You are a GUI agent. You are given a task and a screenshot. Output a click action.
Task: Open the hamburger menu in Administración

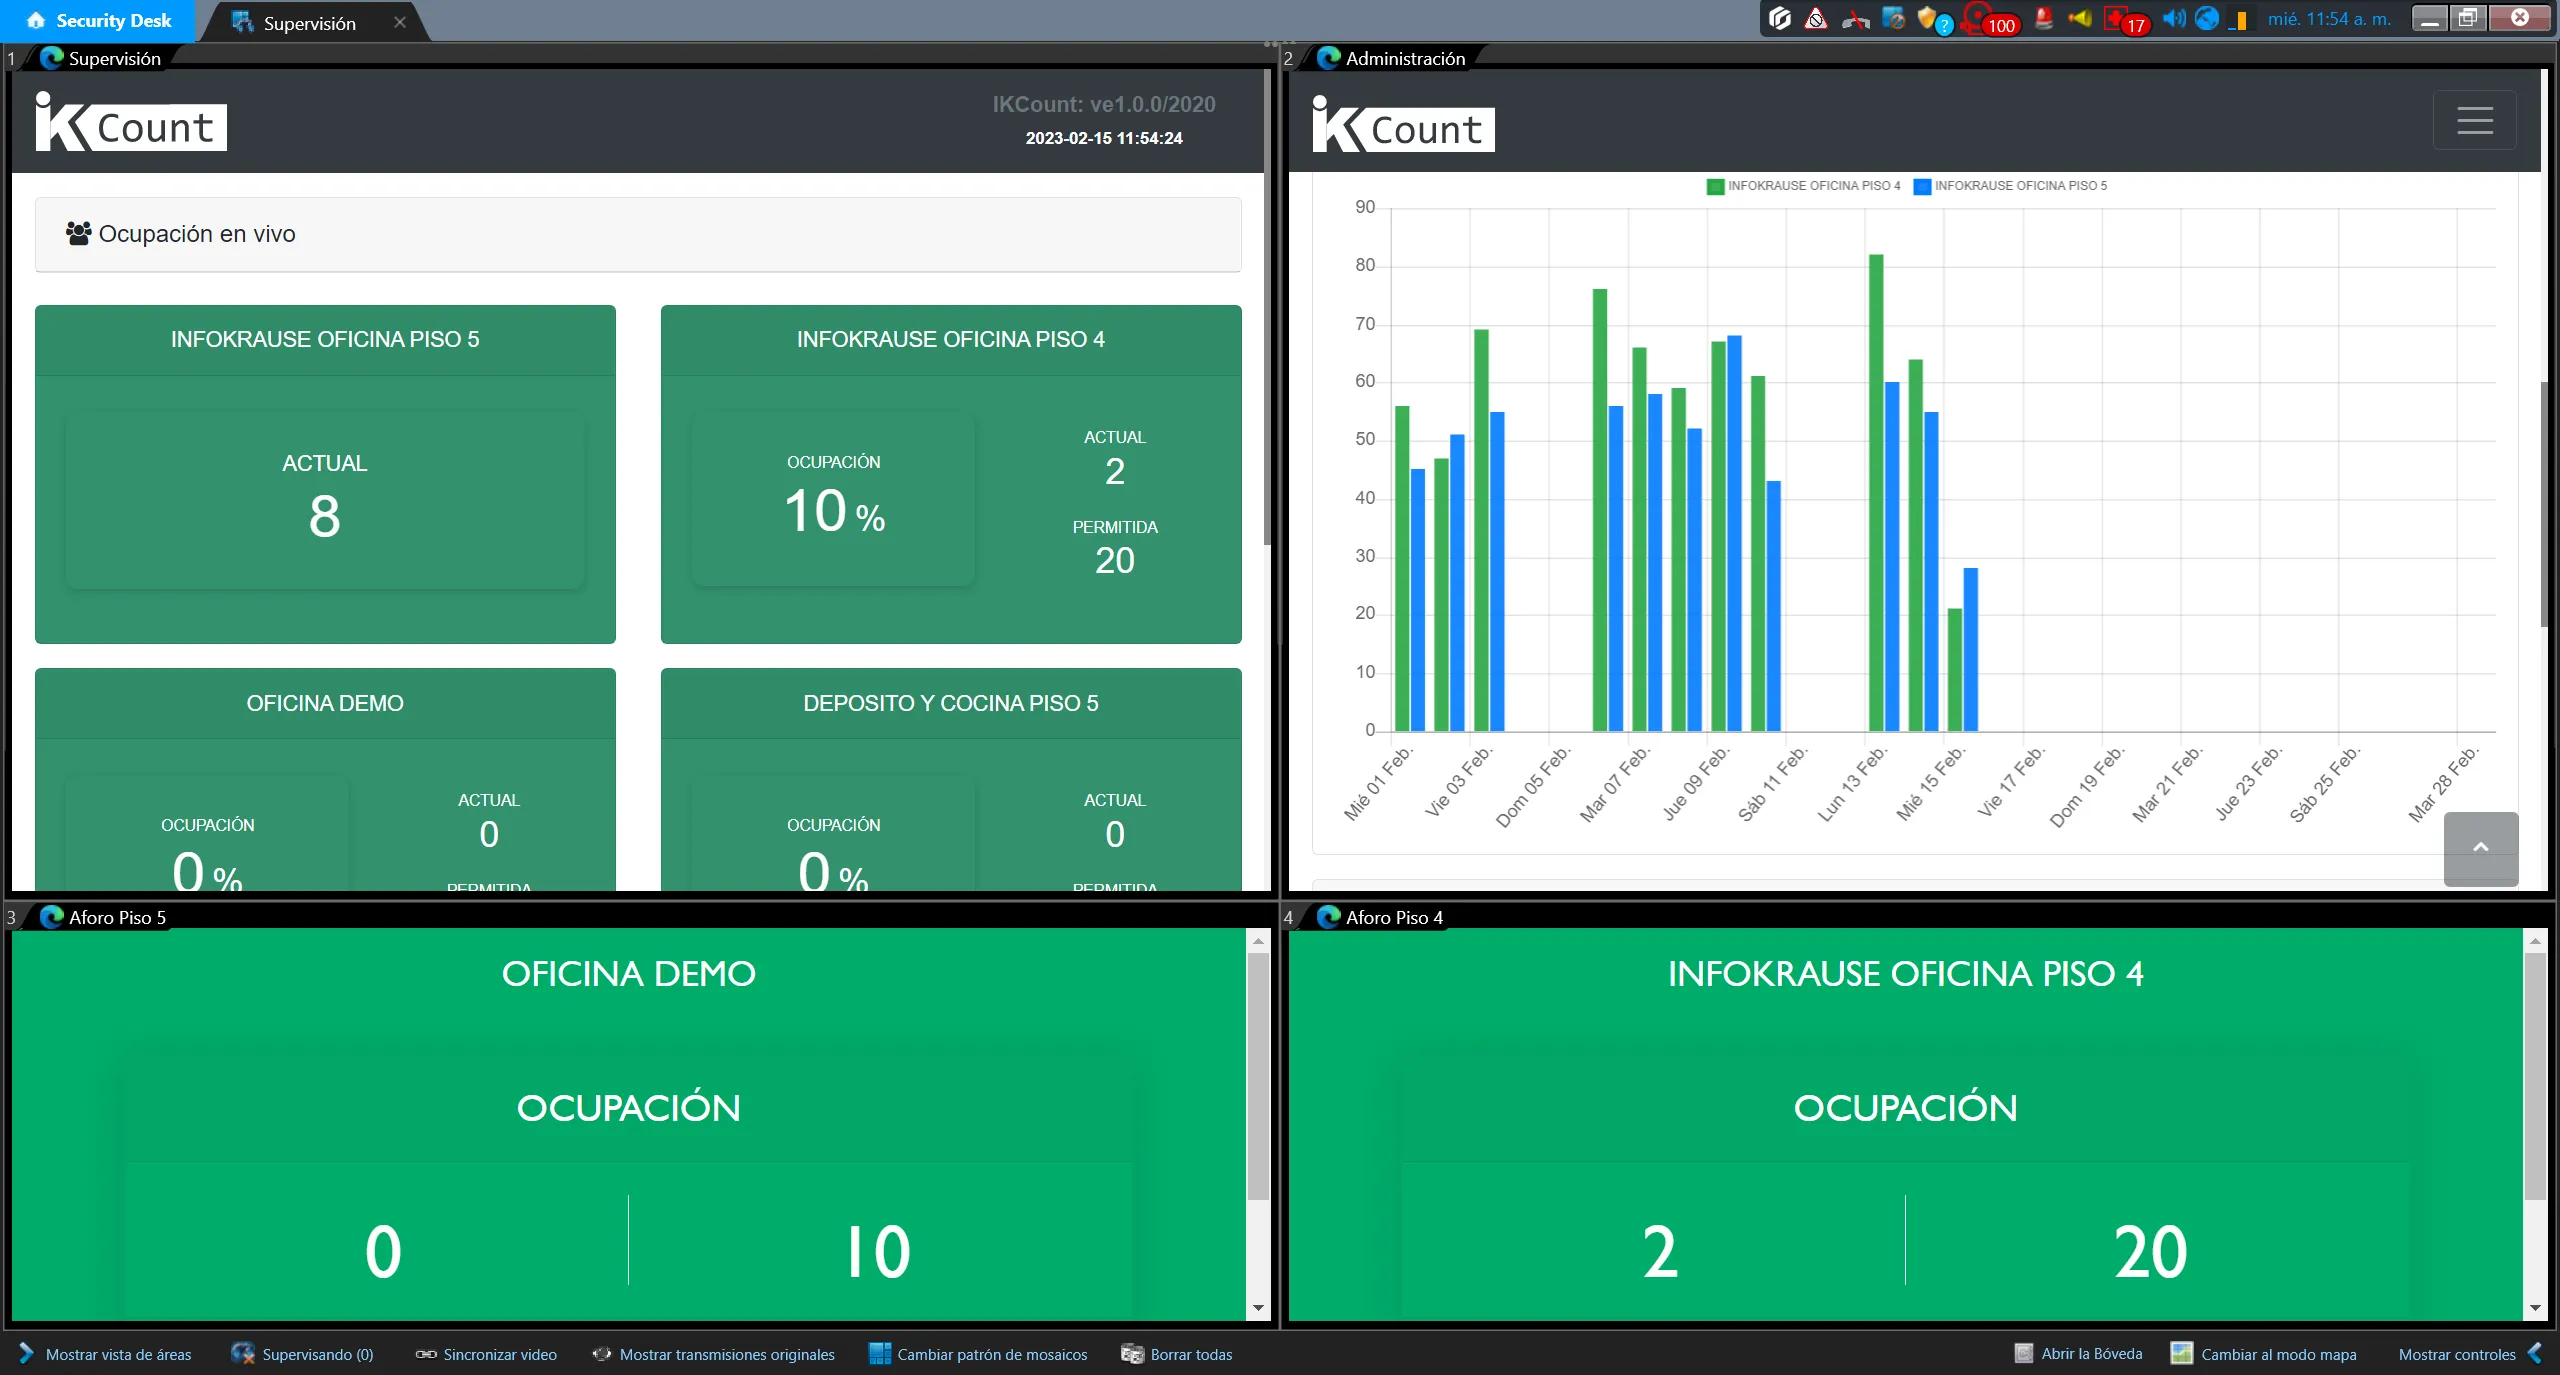point(2474,121)
